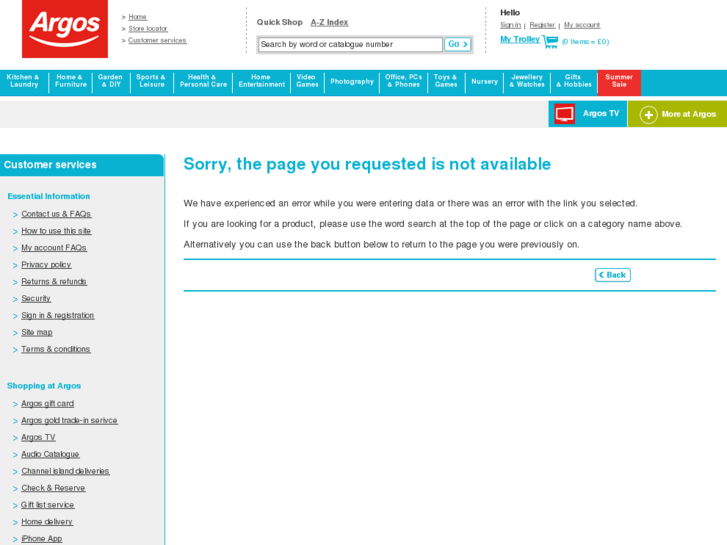Open the A-Z Index link
727x545 pixels.
click(329, 22)
